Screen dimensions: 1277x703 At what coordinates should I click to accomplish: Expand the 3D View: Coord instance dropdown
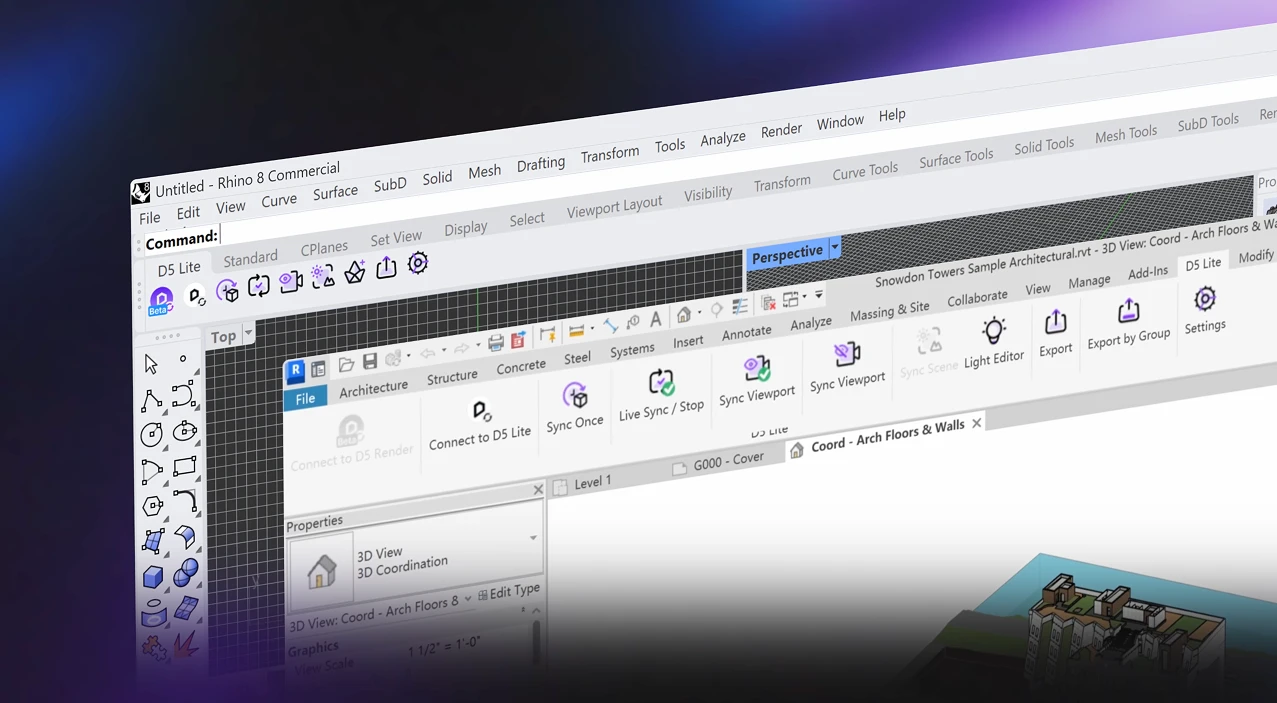pyautogui.click(x=467, y=599)
